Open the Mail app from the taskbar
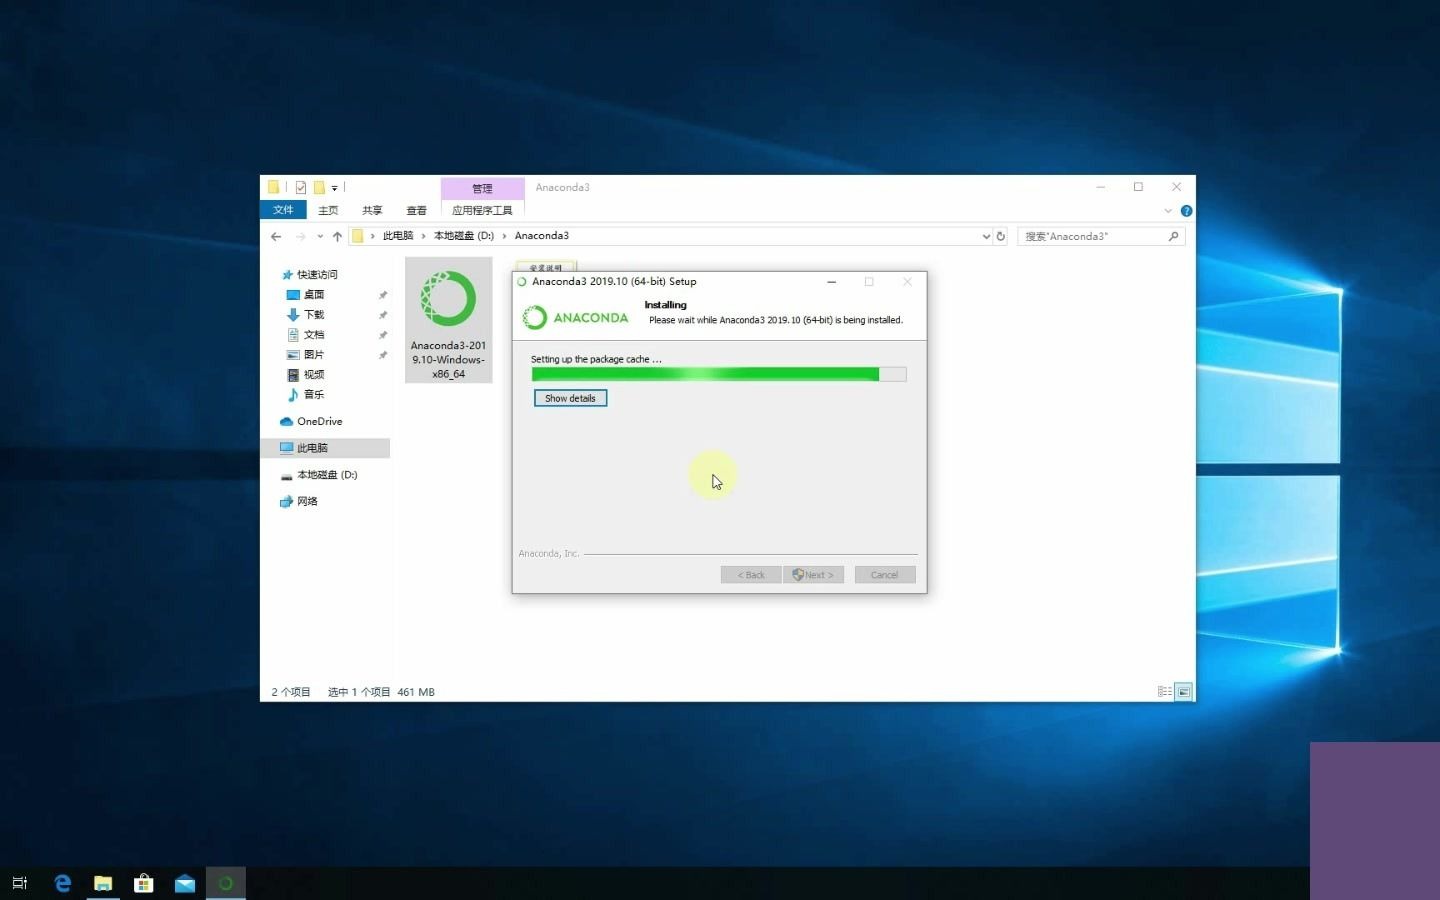 pyautogui.click(x=185, y=883)
